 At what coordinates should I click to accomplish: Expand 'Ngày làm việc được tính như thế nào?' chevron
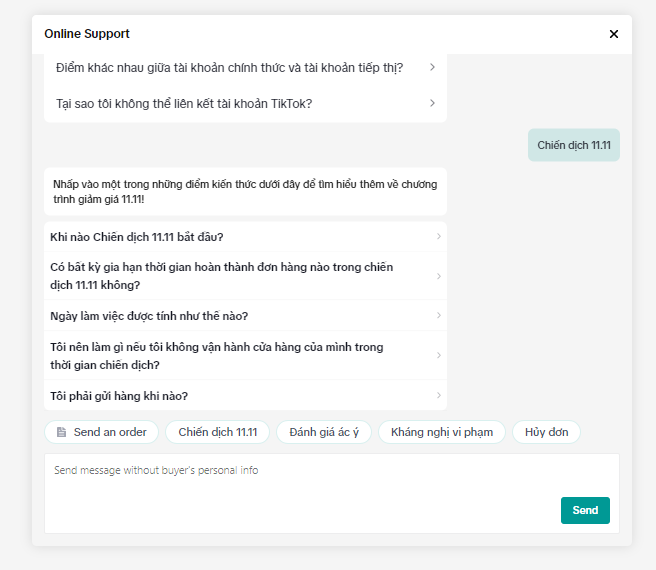click(439, 316)
